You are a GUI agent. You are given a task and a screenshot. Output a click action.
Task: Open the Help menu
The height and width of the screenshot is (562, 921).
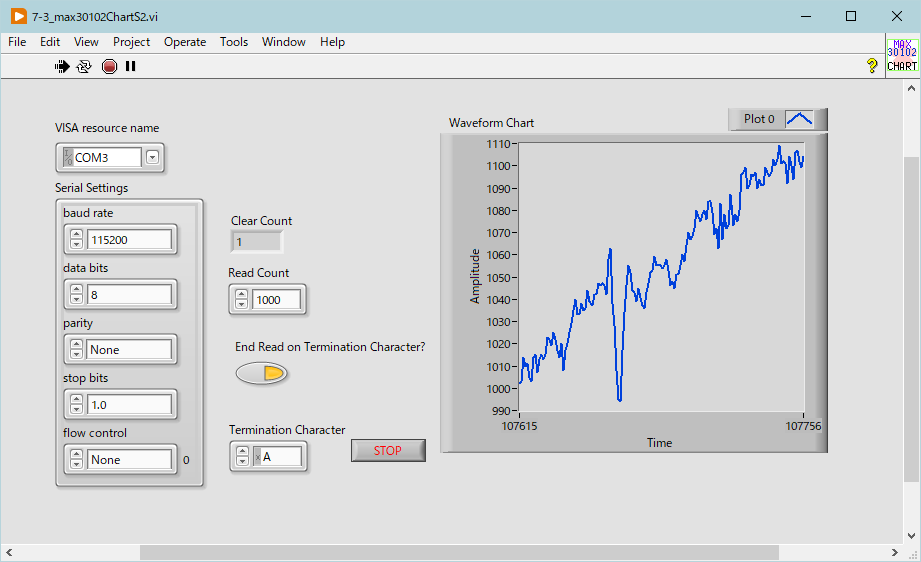(332, 42)
